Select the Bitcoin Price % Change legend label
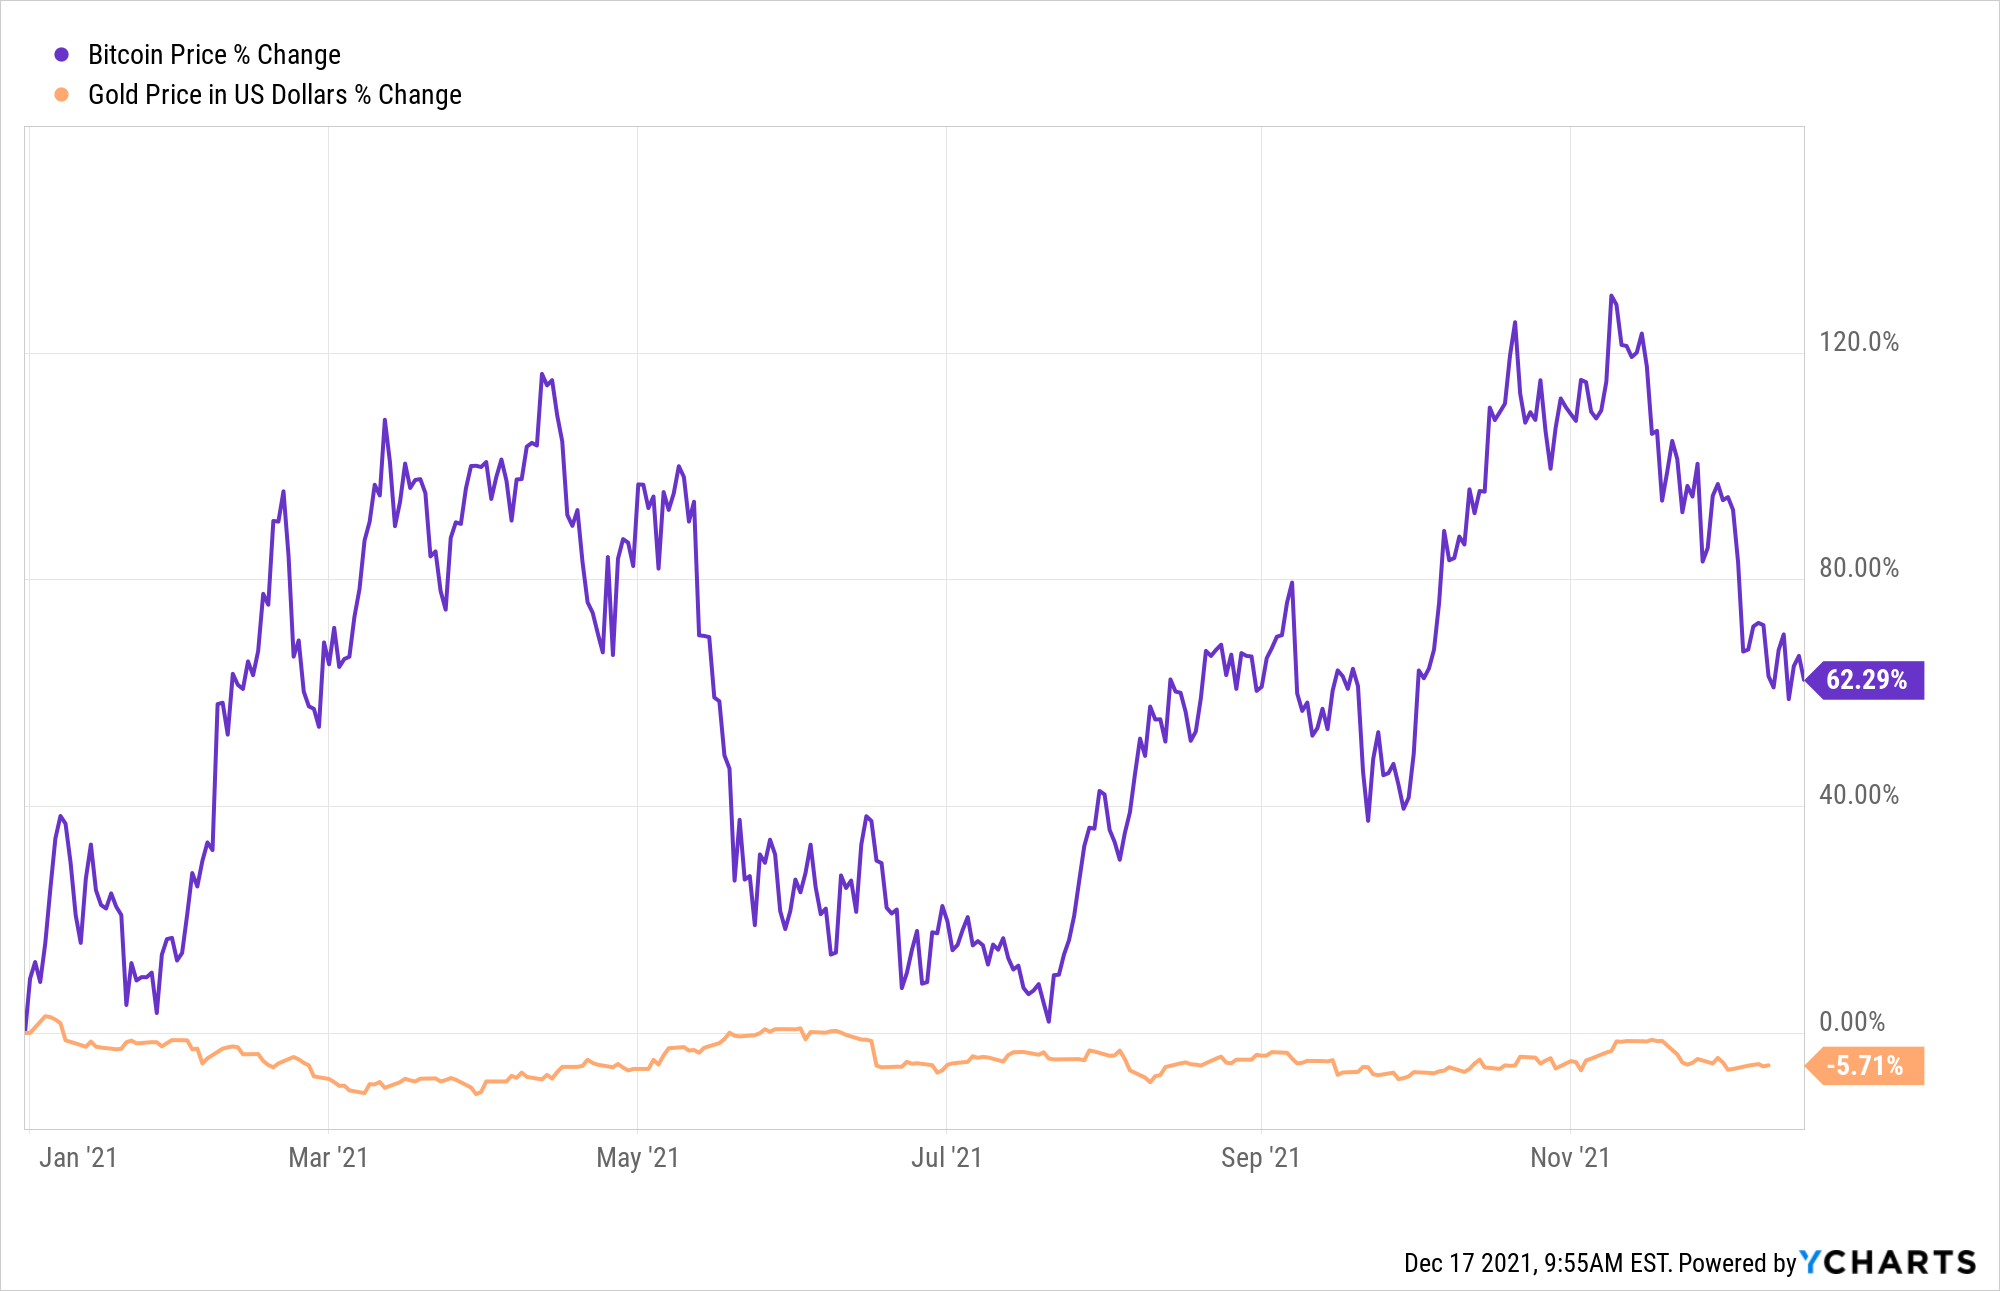Screen dimensions: 2000x1291 (214, 55)
